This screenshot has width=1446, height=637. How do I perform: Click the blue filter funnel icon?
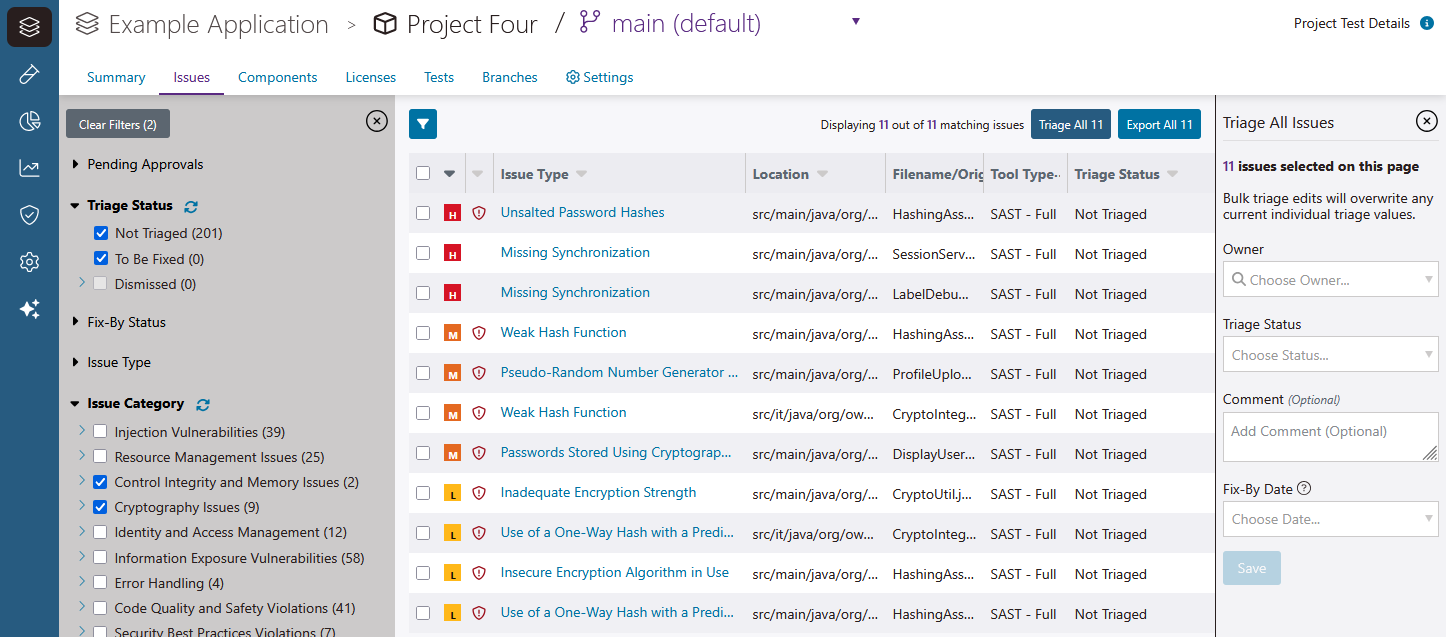pos(423,124)
